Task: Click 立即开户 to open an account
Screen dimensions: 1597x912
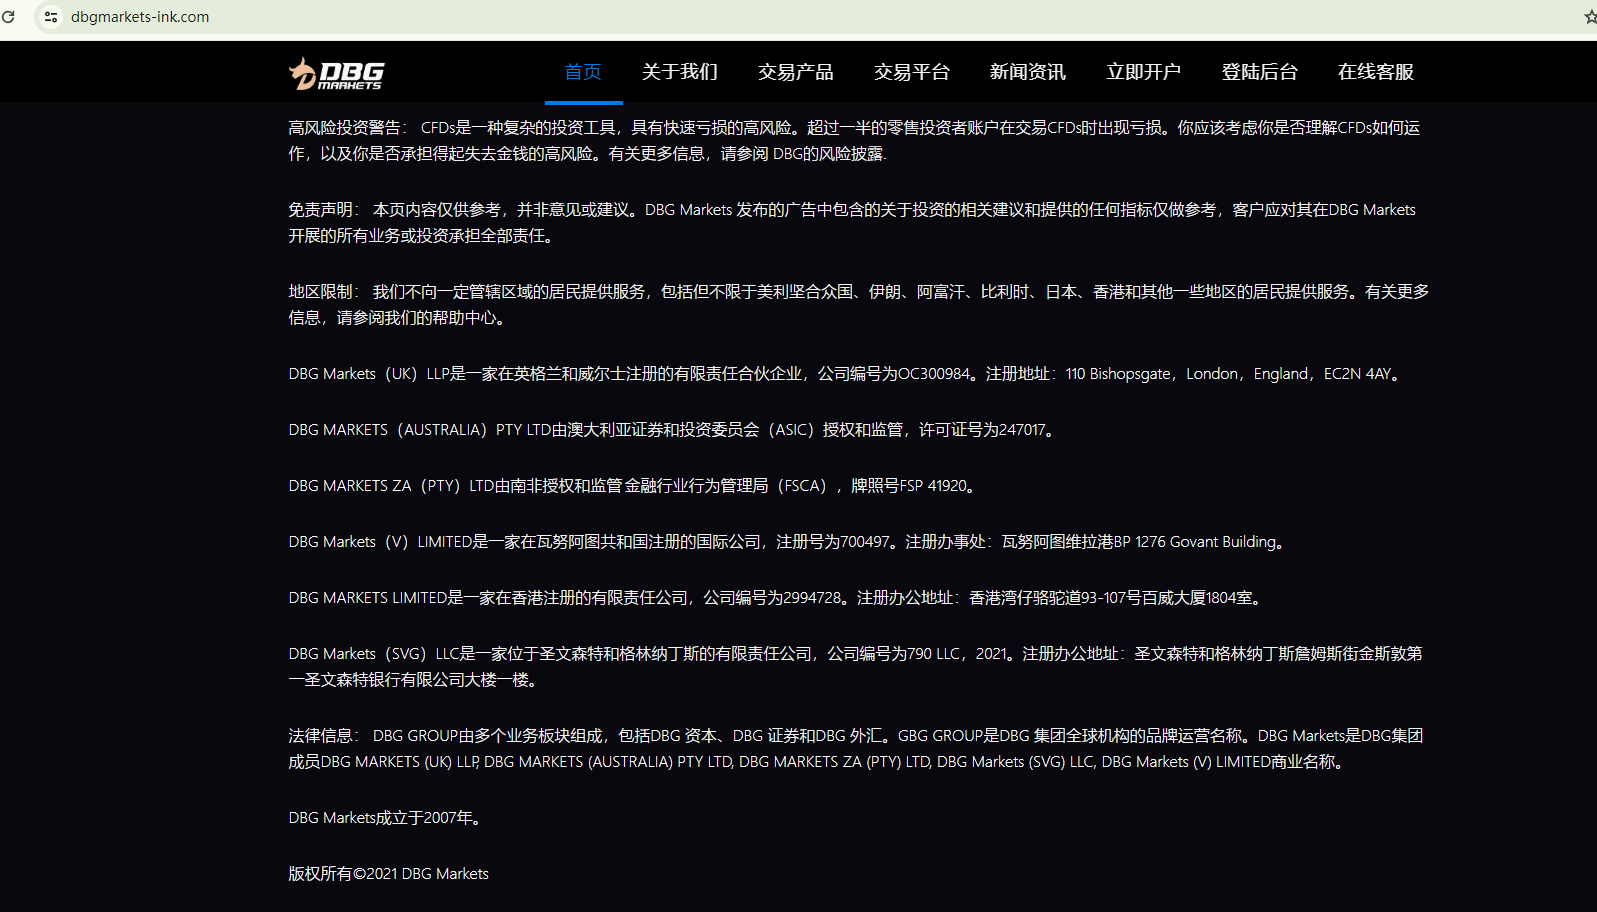Action: point(1144,72)
